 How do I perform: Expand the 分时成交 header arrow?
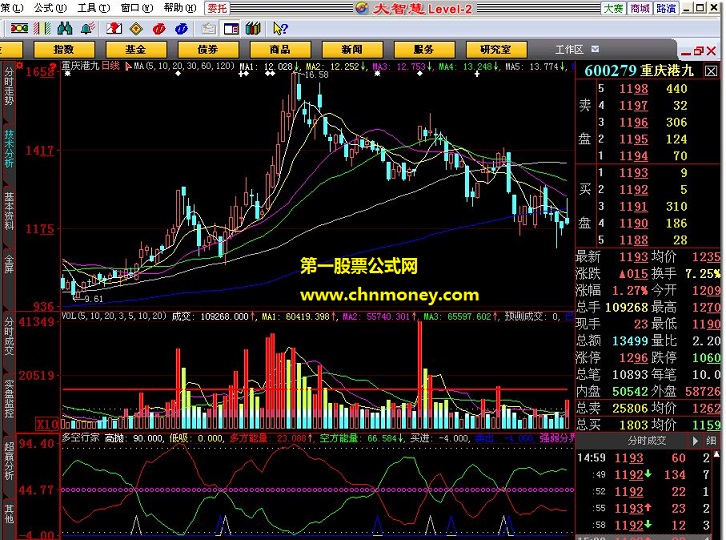coord(695,441)
